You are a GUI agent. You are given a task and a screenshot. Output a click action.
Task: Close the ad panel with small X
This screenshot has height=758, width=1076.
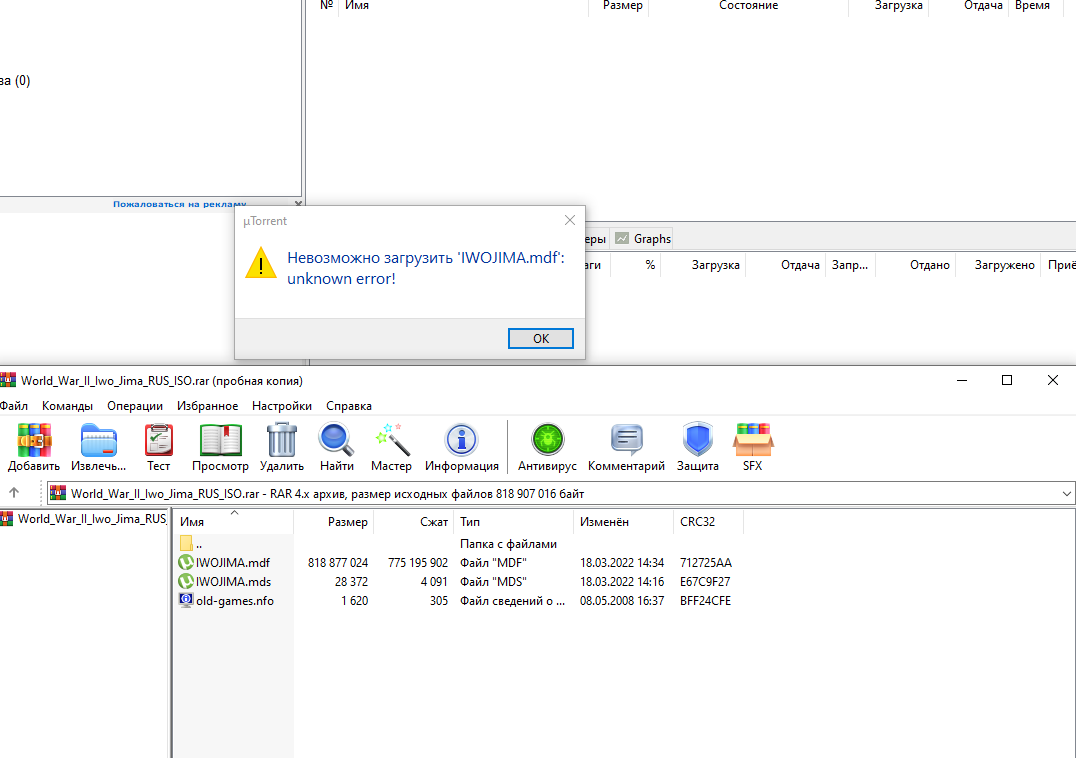[x=298, y=204]
